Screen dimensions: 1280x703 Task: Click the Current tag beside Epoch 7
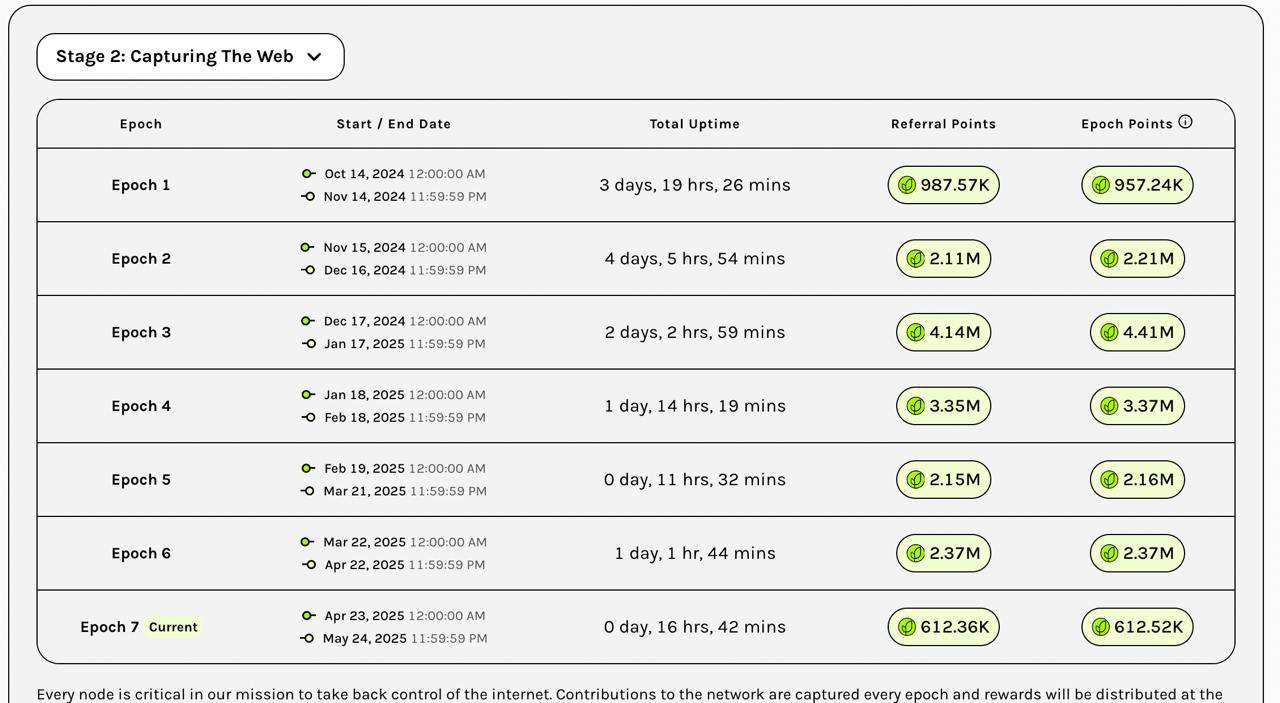(173, 627)
